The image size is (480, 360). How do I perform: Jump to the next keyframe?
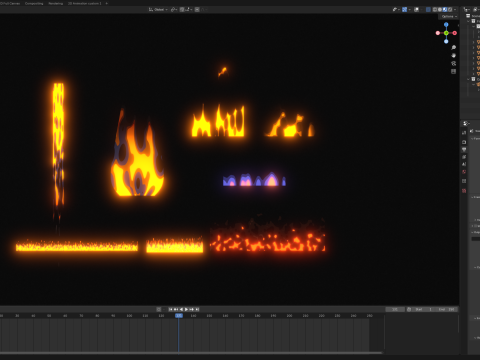click(192, 309)
